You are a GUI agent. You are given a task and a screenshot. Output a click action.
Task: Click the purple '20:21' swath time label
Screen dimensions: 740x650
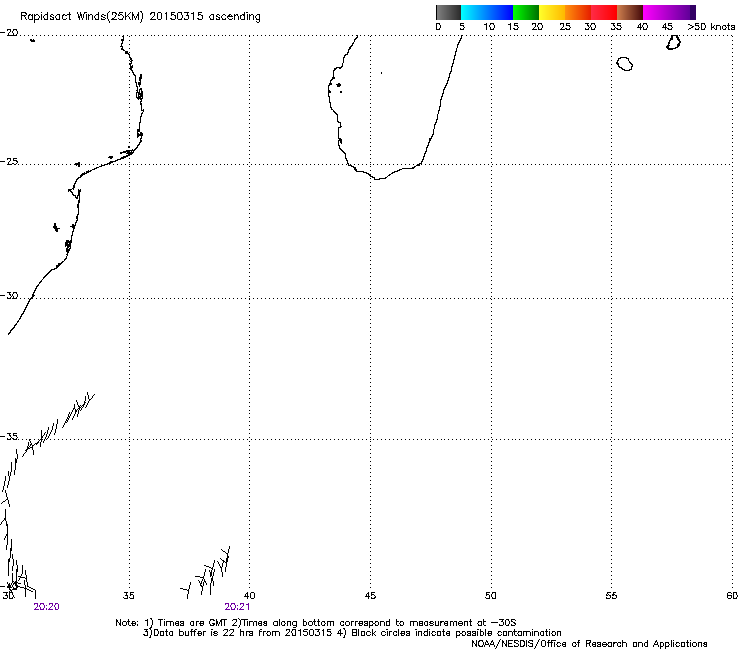(x=237, y=607)
